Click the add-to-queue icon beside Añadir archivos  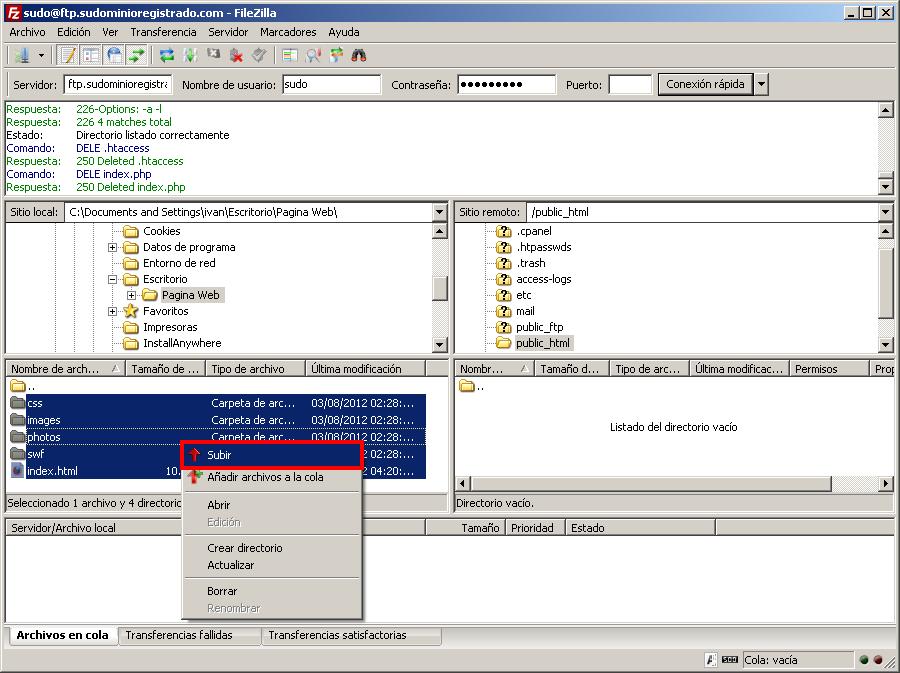[x=195, y=477]
